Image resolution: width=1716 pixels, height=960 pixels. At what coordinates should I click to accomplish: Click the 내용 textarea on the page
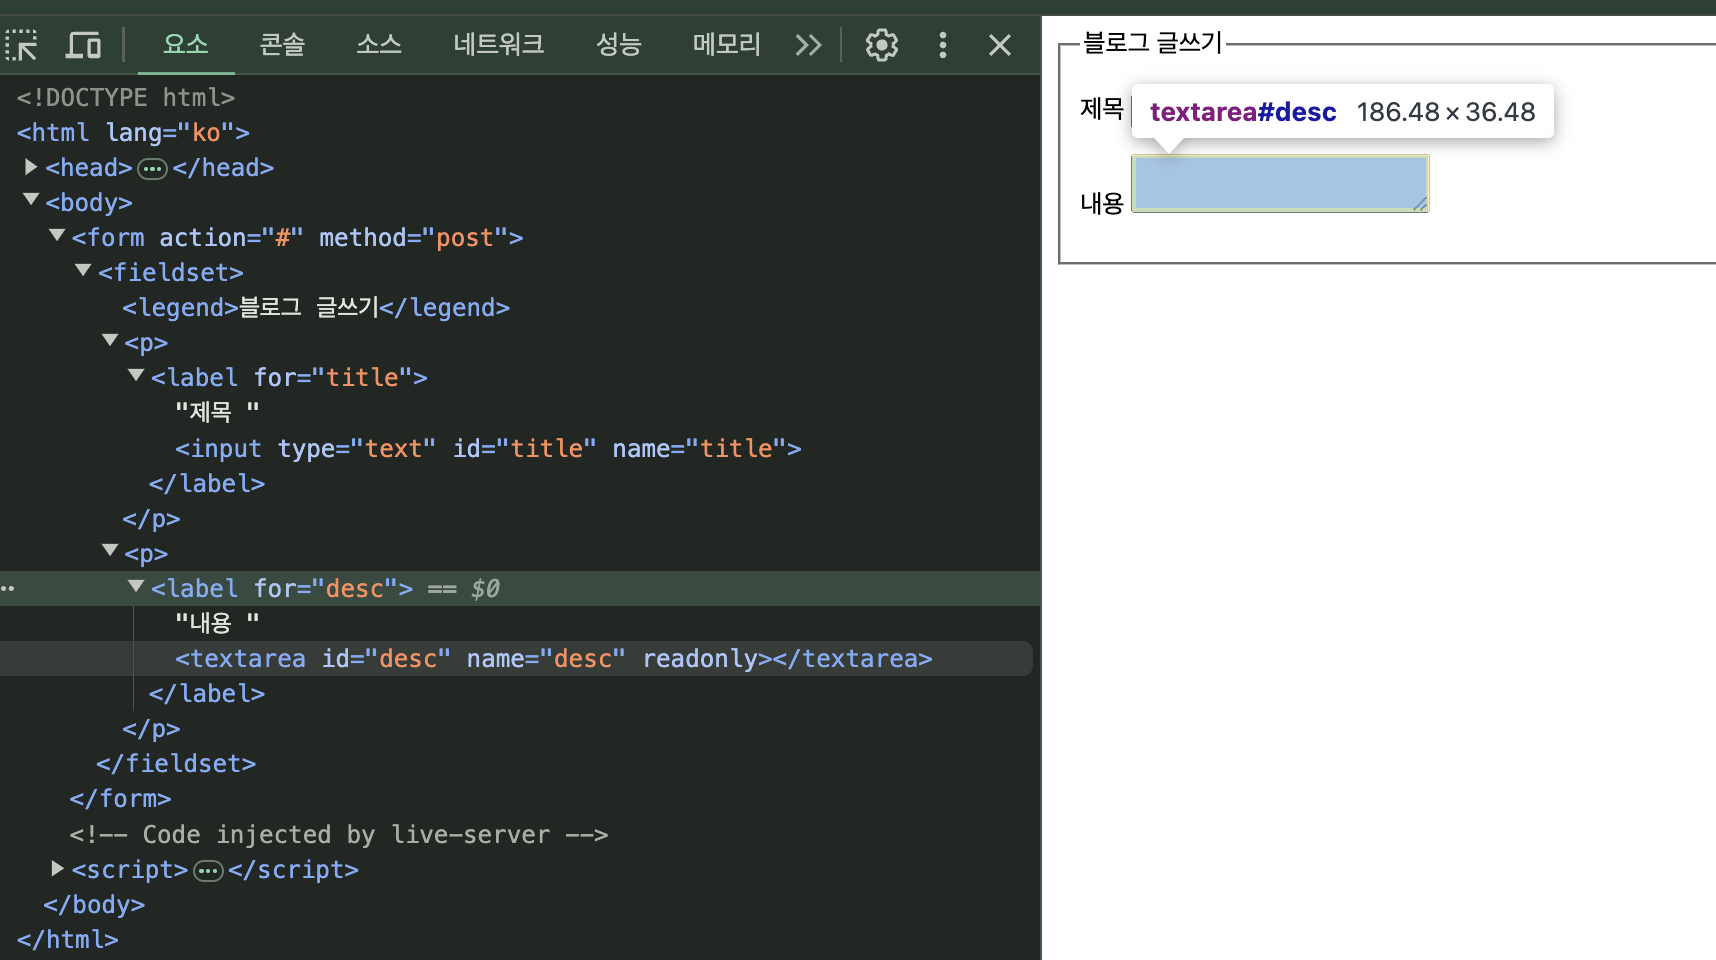[x=1280, y=183]
